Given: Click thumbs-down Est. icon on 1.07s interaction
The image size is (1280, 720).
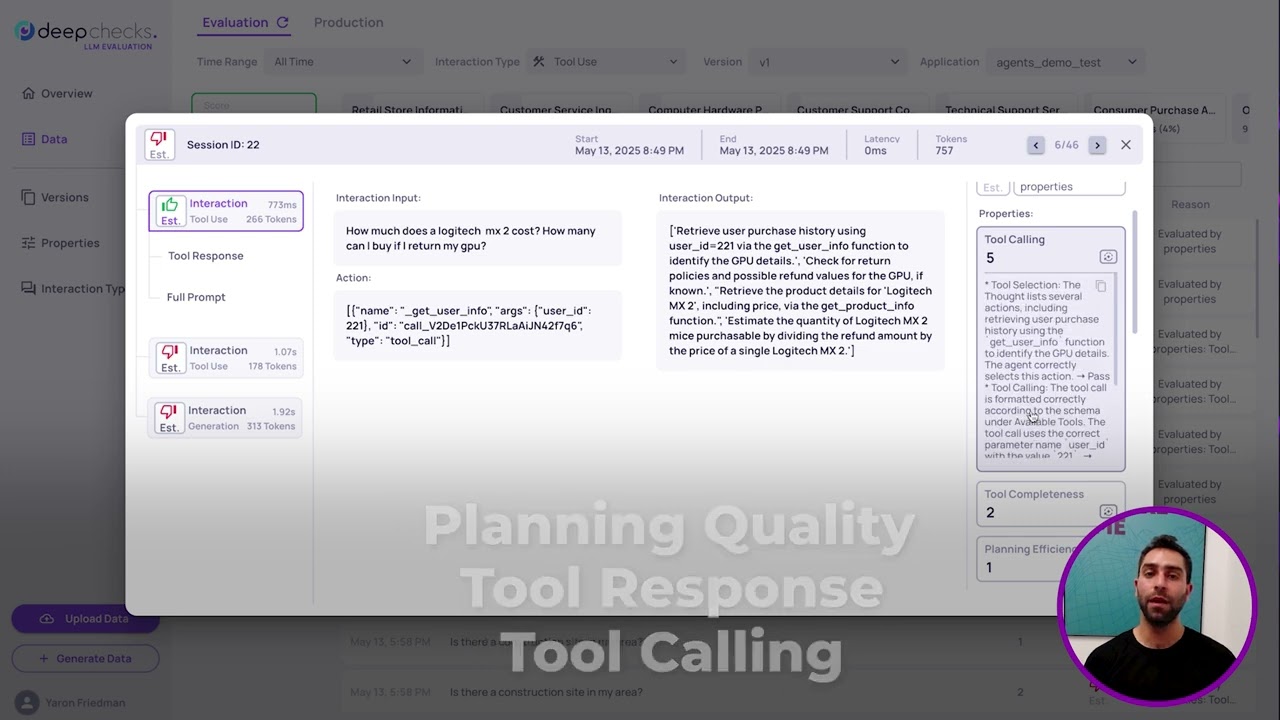Looking at the screenshot, I should click(170, 358).
